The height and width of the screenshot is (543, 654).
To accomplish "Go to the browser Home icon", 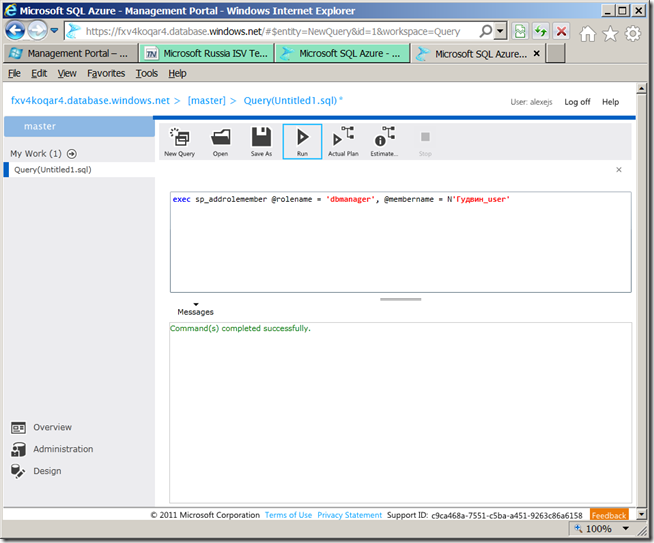I will tap(588, 33).
